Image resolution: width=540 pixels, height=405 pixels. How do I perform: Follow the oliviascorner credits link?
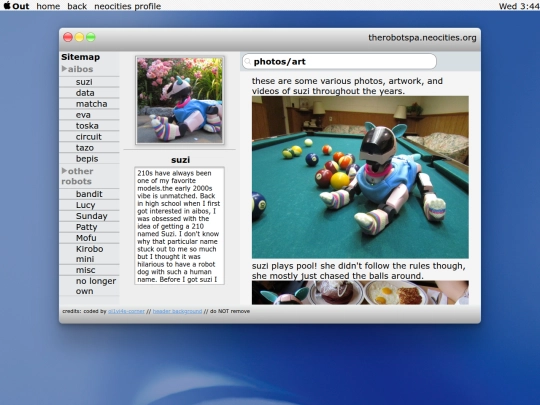tap(126, 311)
